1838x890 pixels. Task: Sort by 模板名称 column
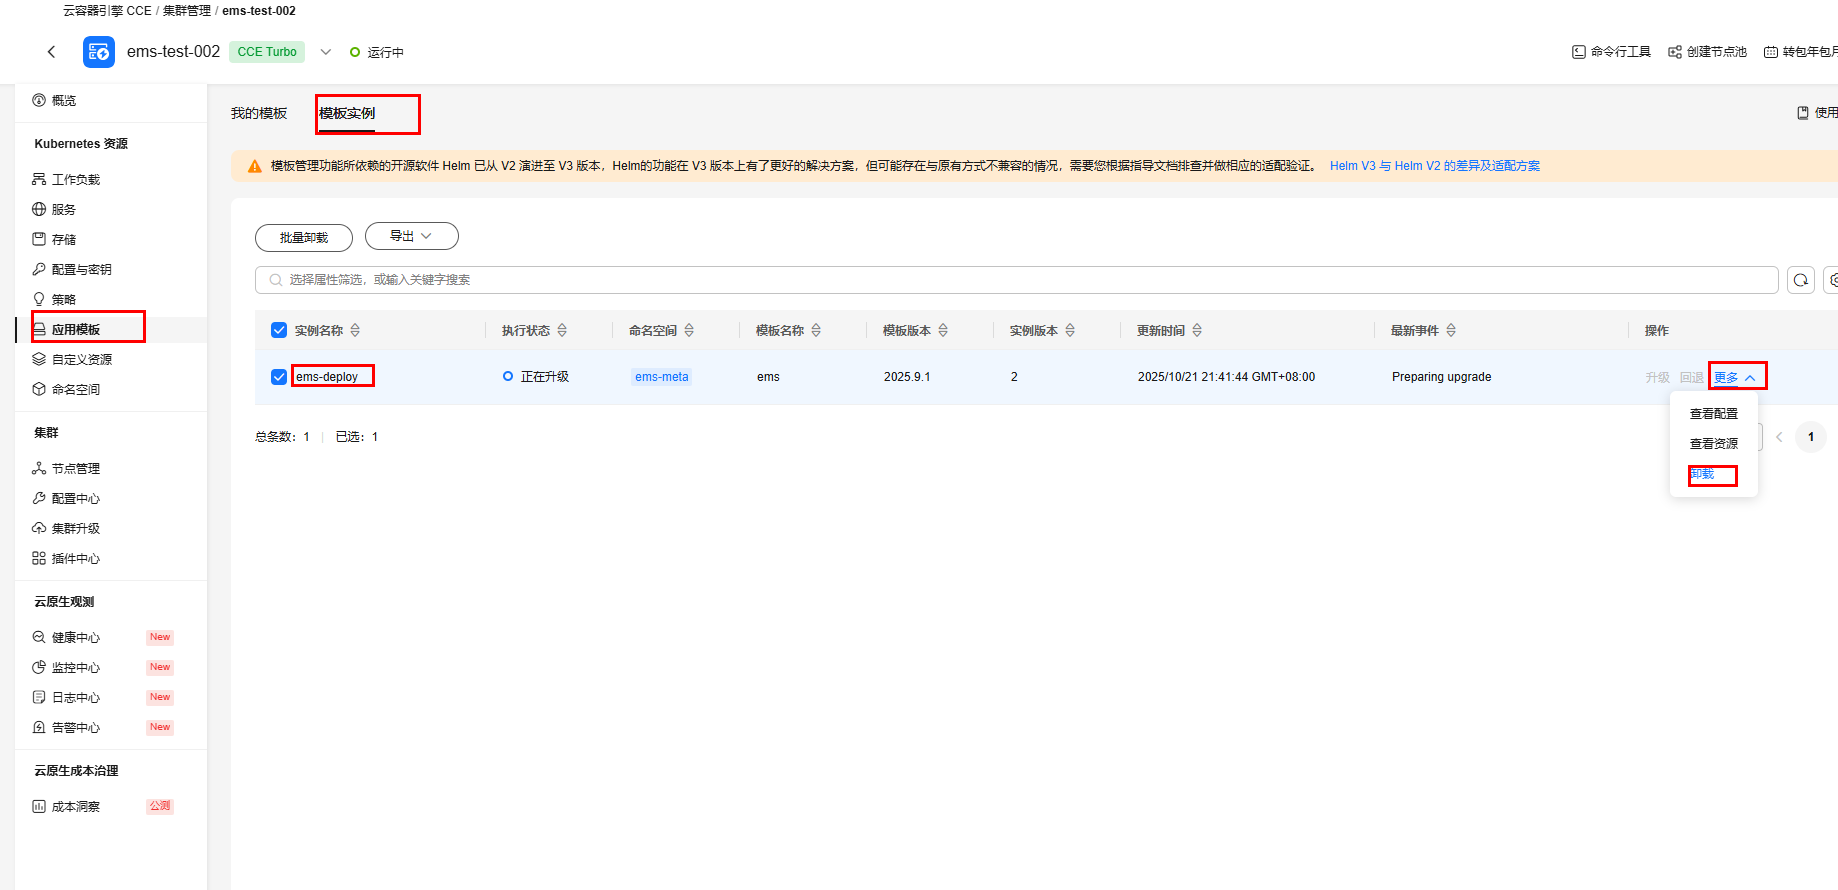[x=816, y=330]
